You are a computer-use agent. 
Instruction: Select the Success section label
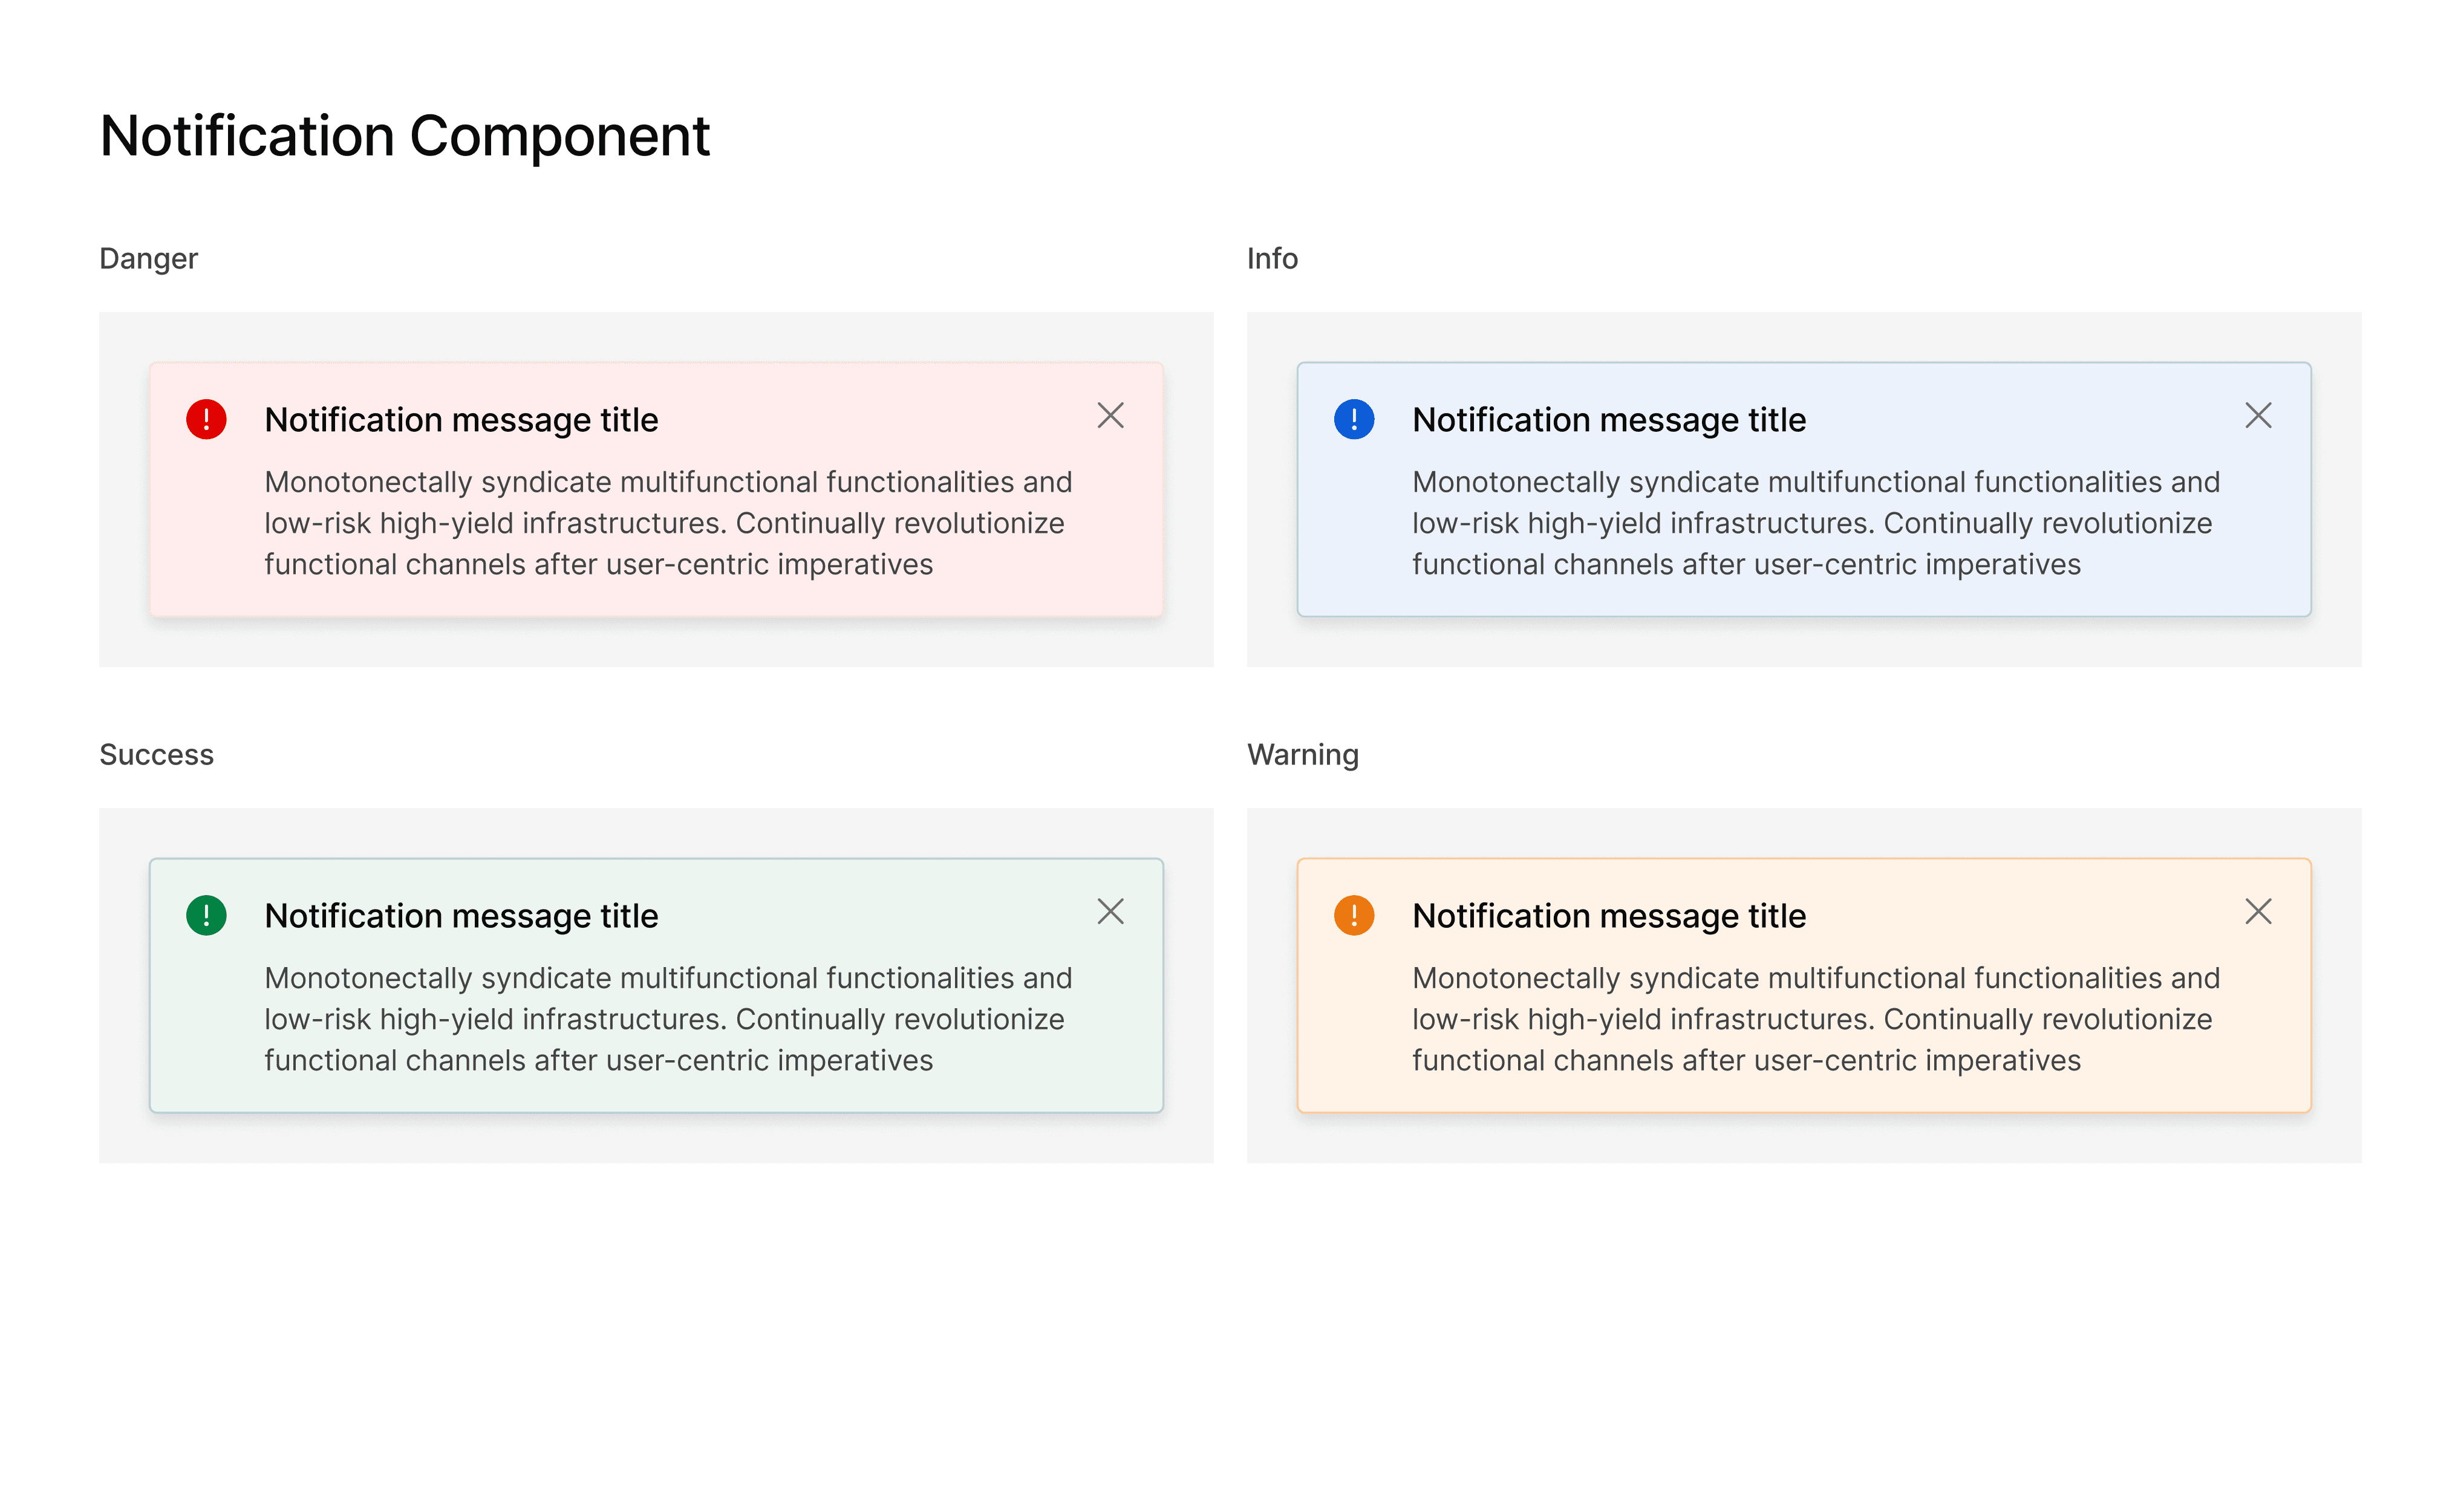[x=156, y=755]
